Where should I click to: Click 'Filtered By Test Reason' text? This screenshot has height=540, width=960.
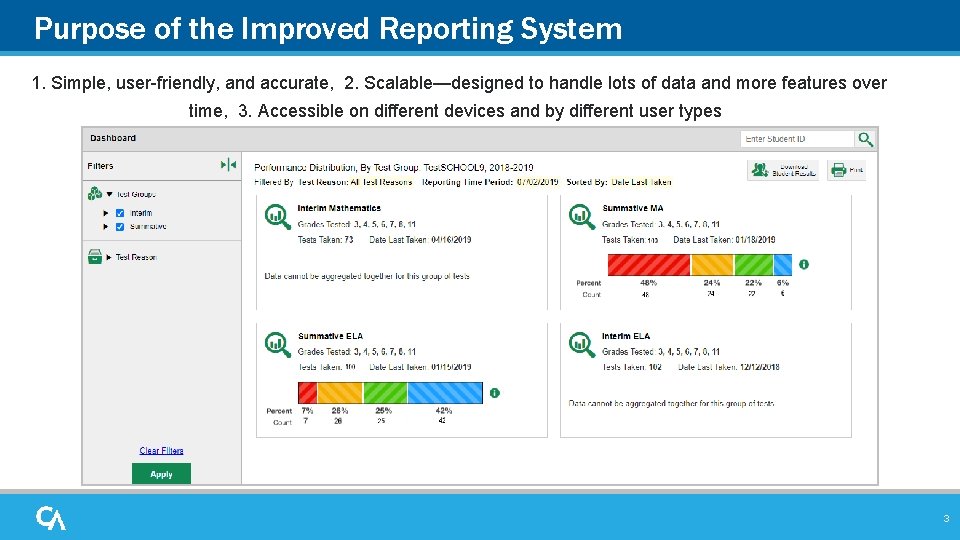333,182
